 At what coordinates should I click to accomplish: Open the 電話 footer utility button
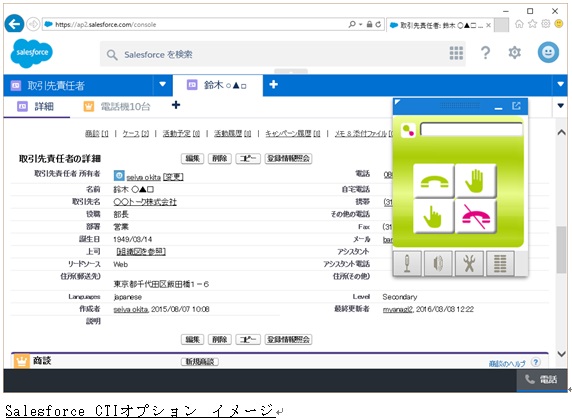(542, 380)
